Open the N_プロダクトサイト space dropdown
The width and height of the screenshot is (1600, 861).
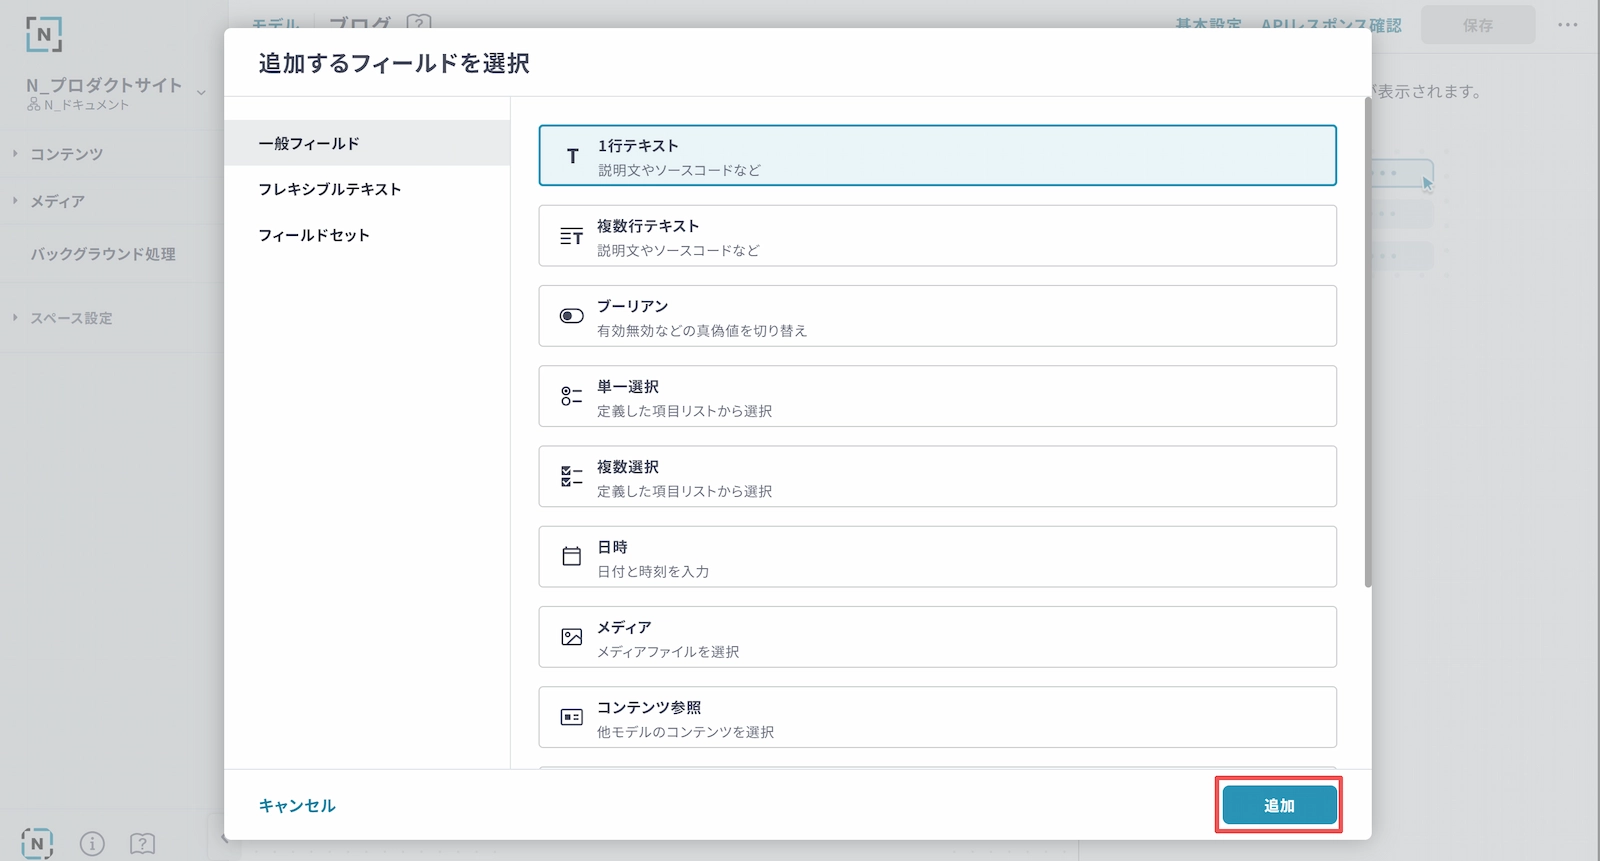pos(201,92)
